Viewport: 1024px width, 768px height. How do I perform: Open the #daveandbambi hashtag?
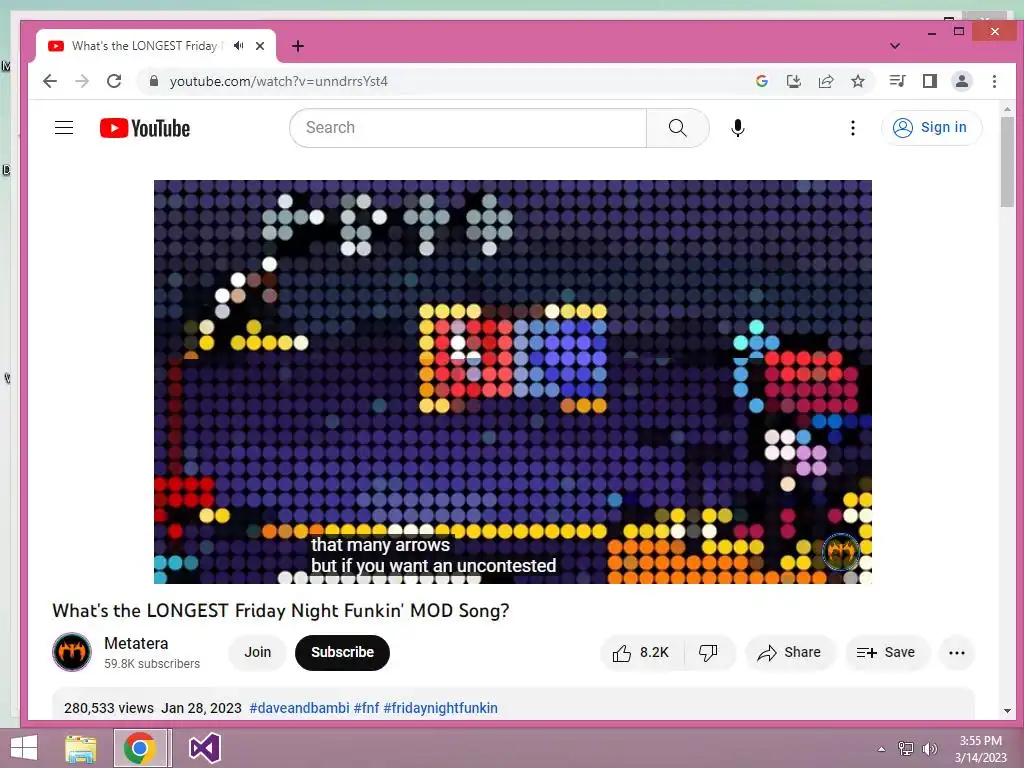(x=299, y=708)
